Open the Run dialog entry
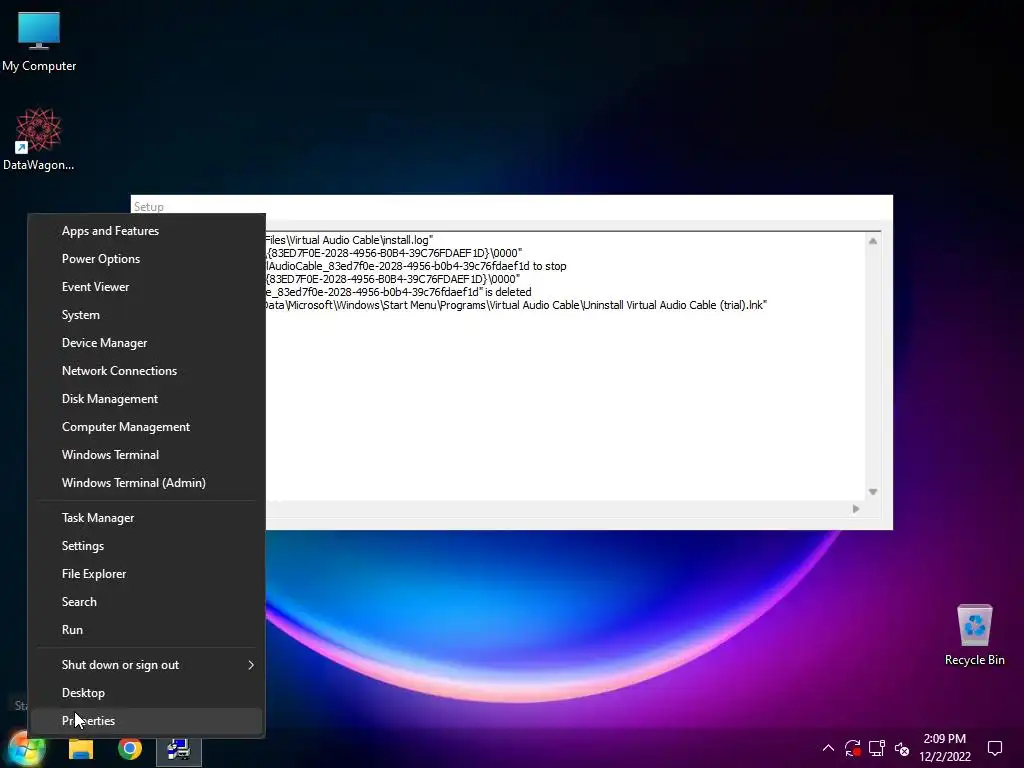Screen dimensions: 1024x768 click(146, 630)
